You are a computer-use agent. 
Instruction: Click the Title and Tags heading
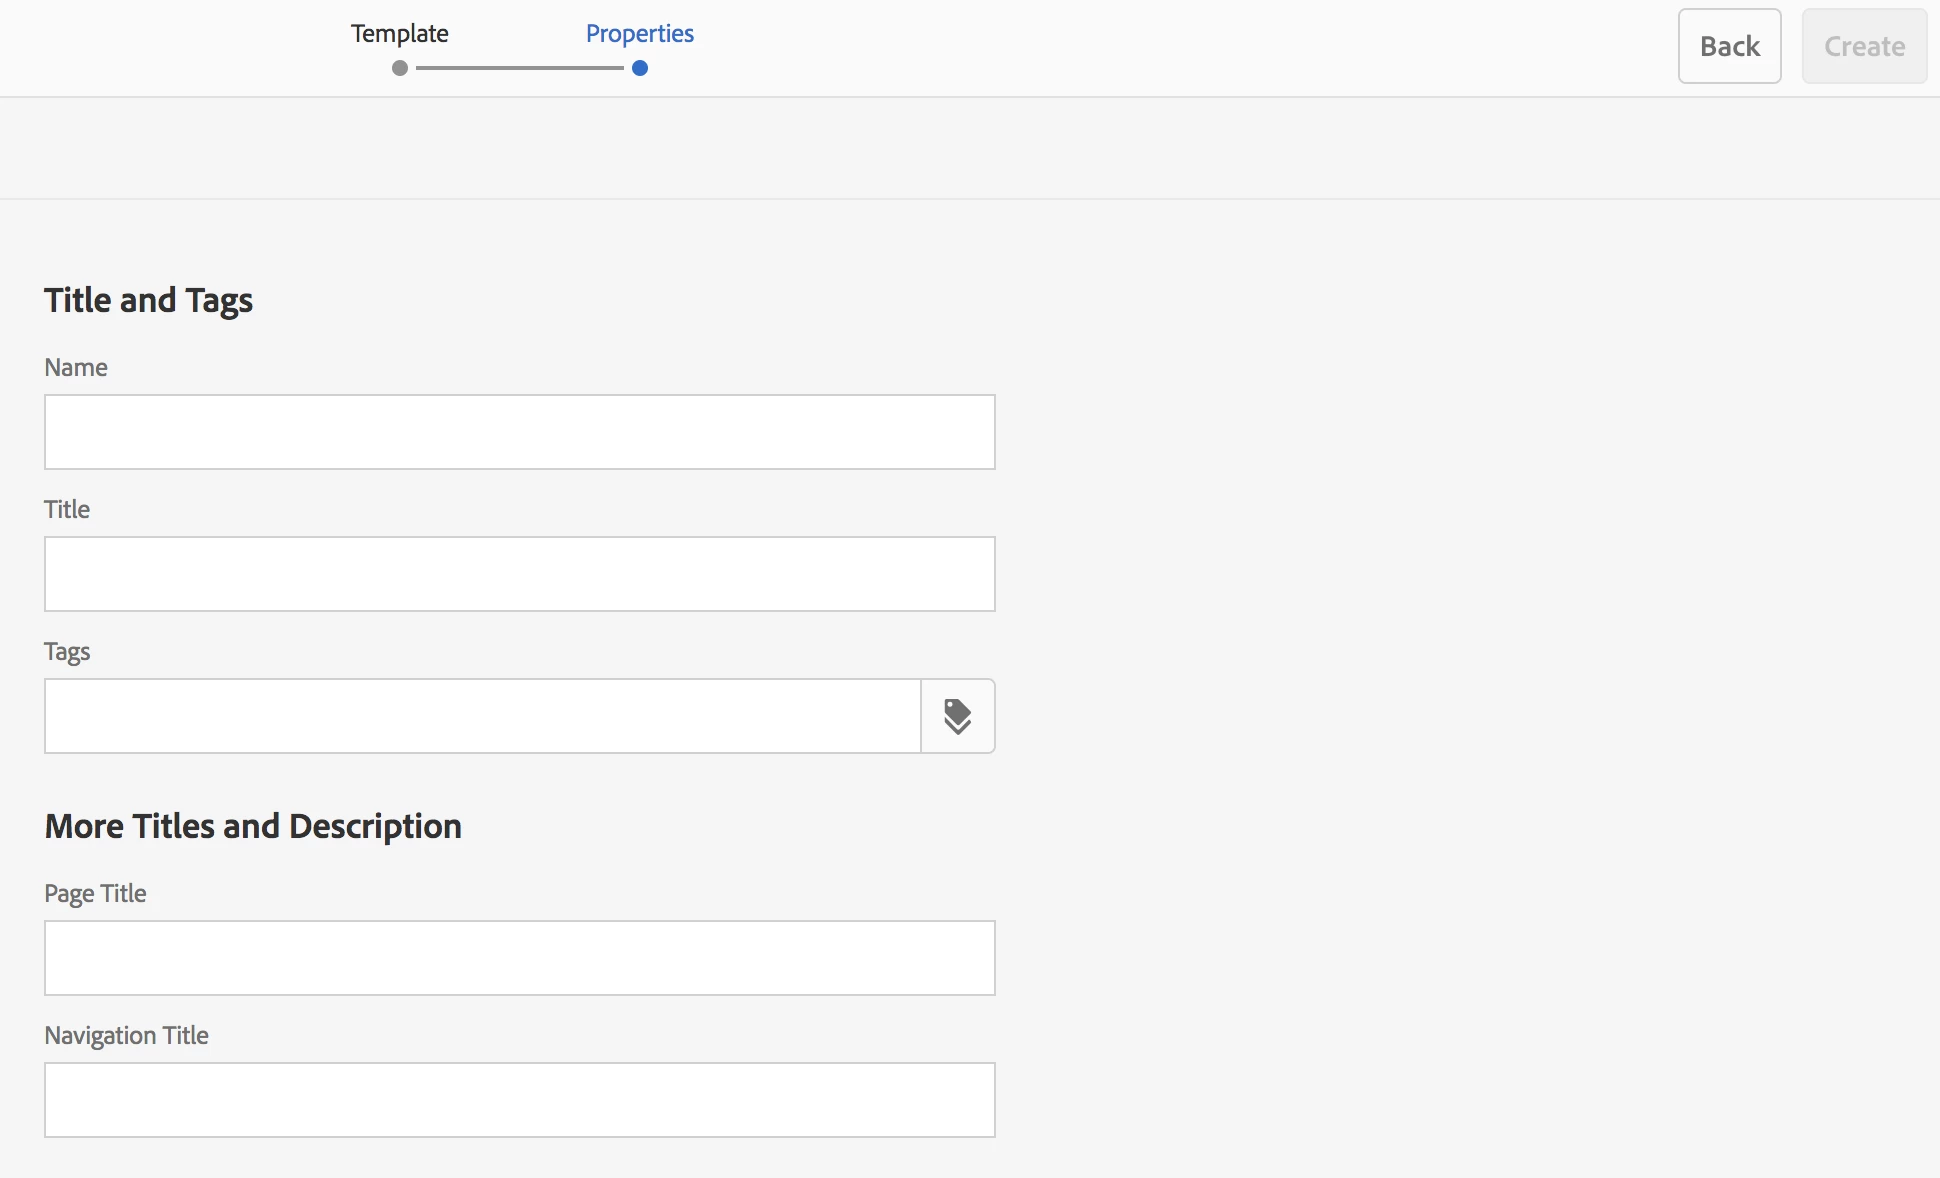pyautogui.click(x=148, y=300)
